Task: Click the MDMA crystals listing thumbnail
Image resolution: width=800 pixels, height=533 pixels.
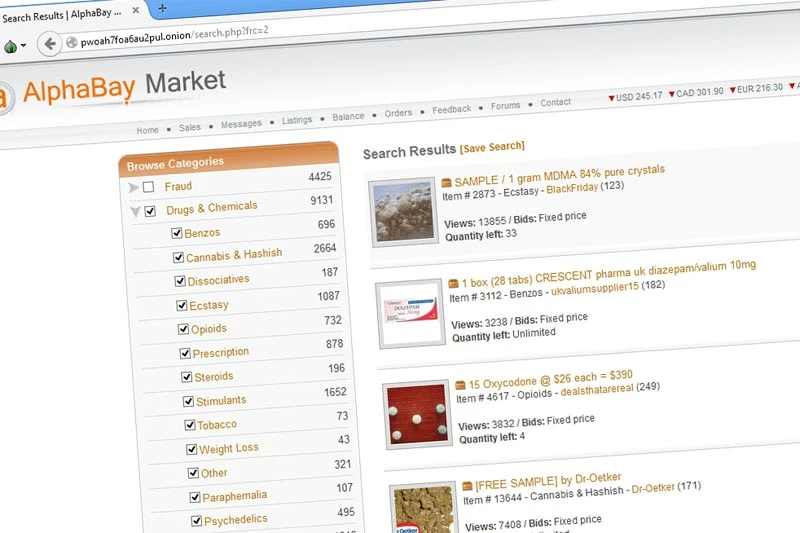Action: coord(403,212)
